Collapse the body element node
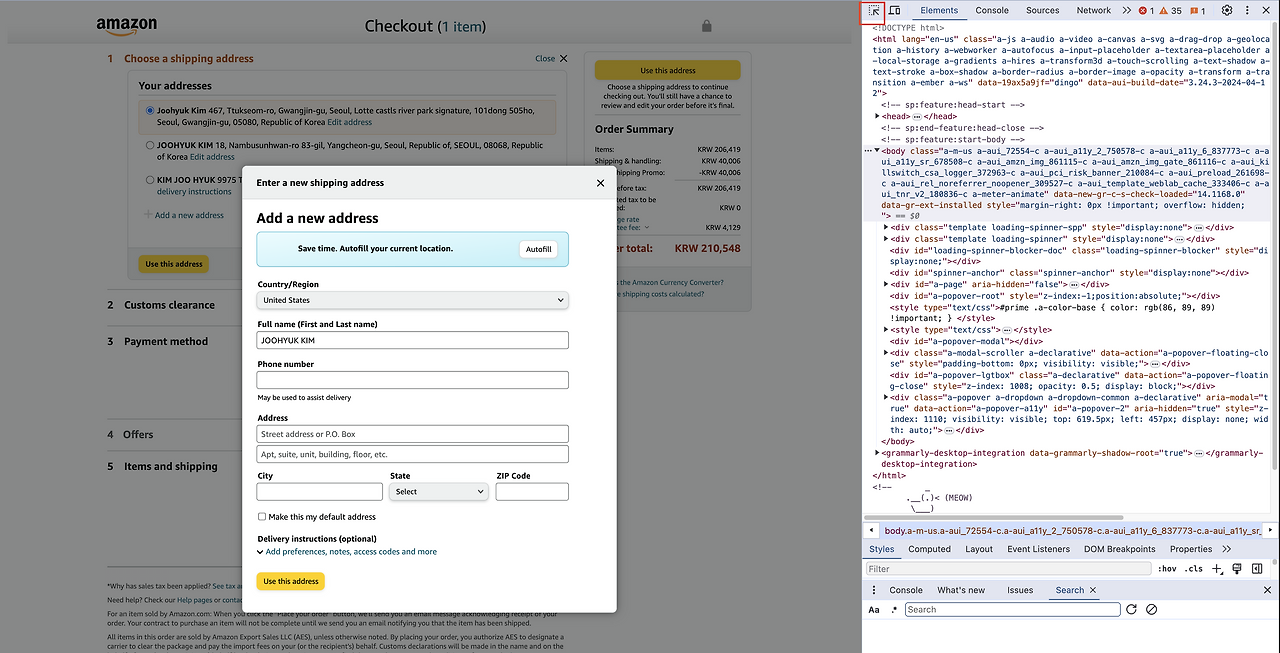 (878, 150)
